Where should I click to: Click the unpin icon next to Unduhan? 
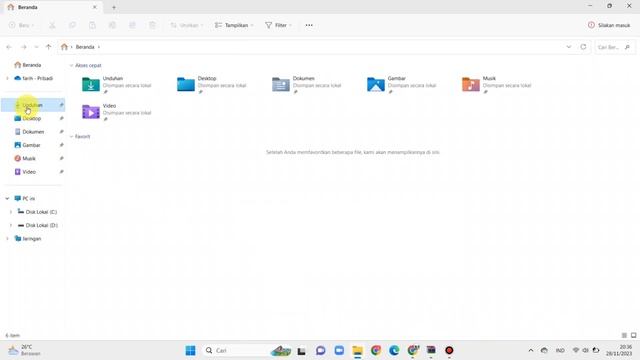point(61,105)
